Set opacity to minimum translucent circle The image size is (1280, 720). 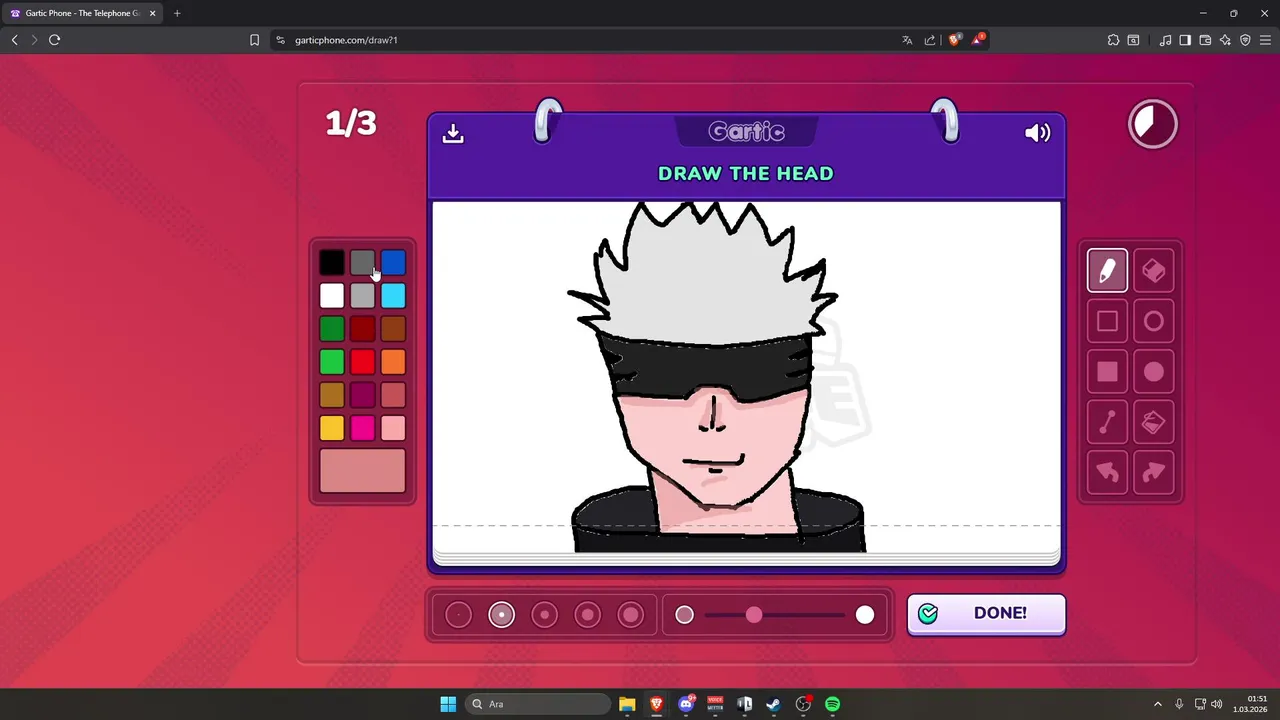[684, 615]
